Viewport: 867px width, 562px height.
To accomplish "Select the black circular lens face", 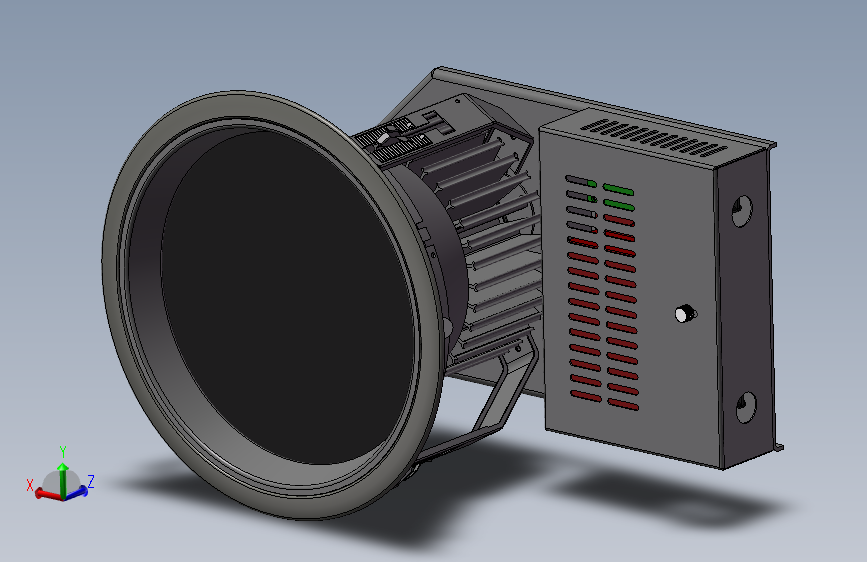I will tap(288, 299).
